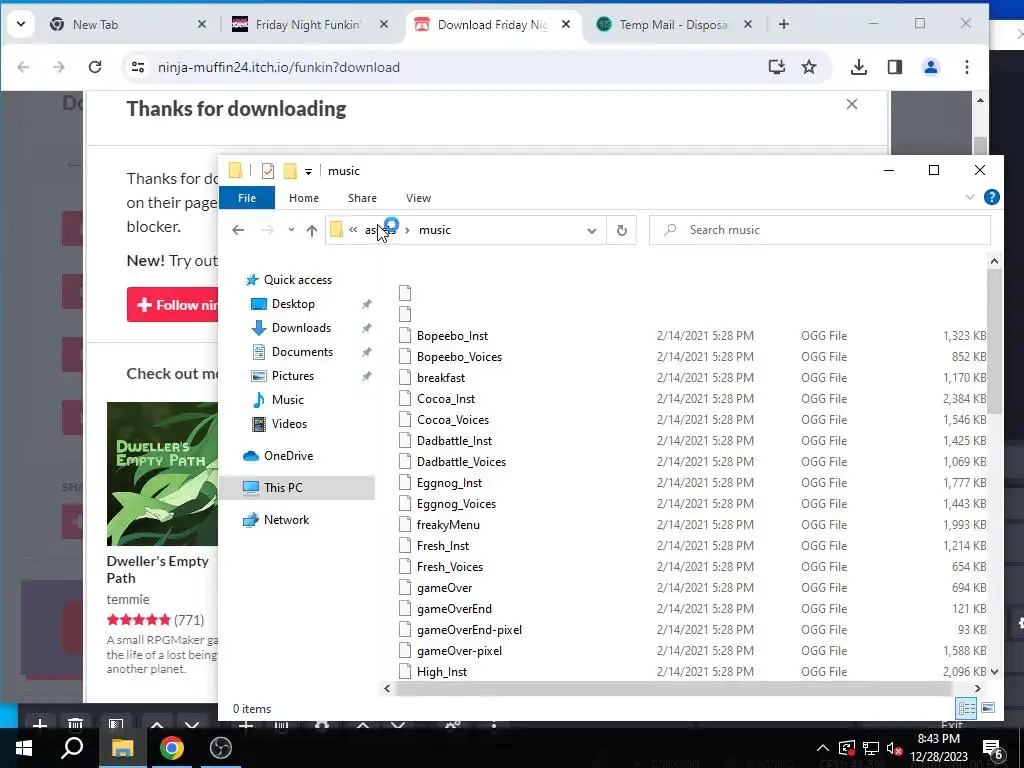Open Customize Quick Access Toolbar dropdown
The height and width of the screenshot is (768, 1024).
[x=308, y=172]
